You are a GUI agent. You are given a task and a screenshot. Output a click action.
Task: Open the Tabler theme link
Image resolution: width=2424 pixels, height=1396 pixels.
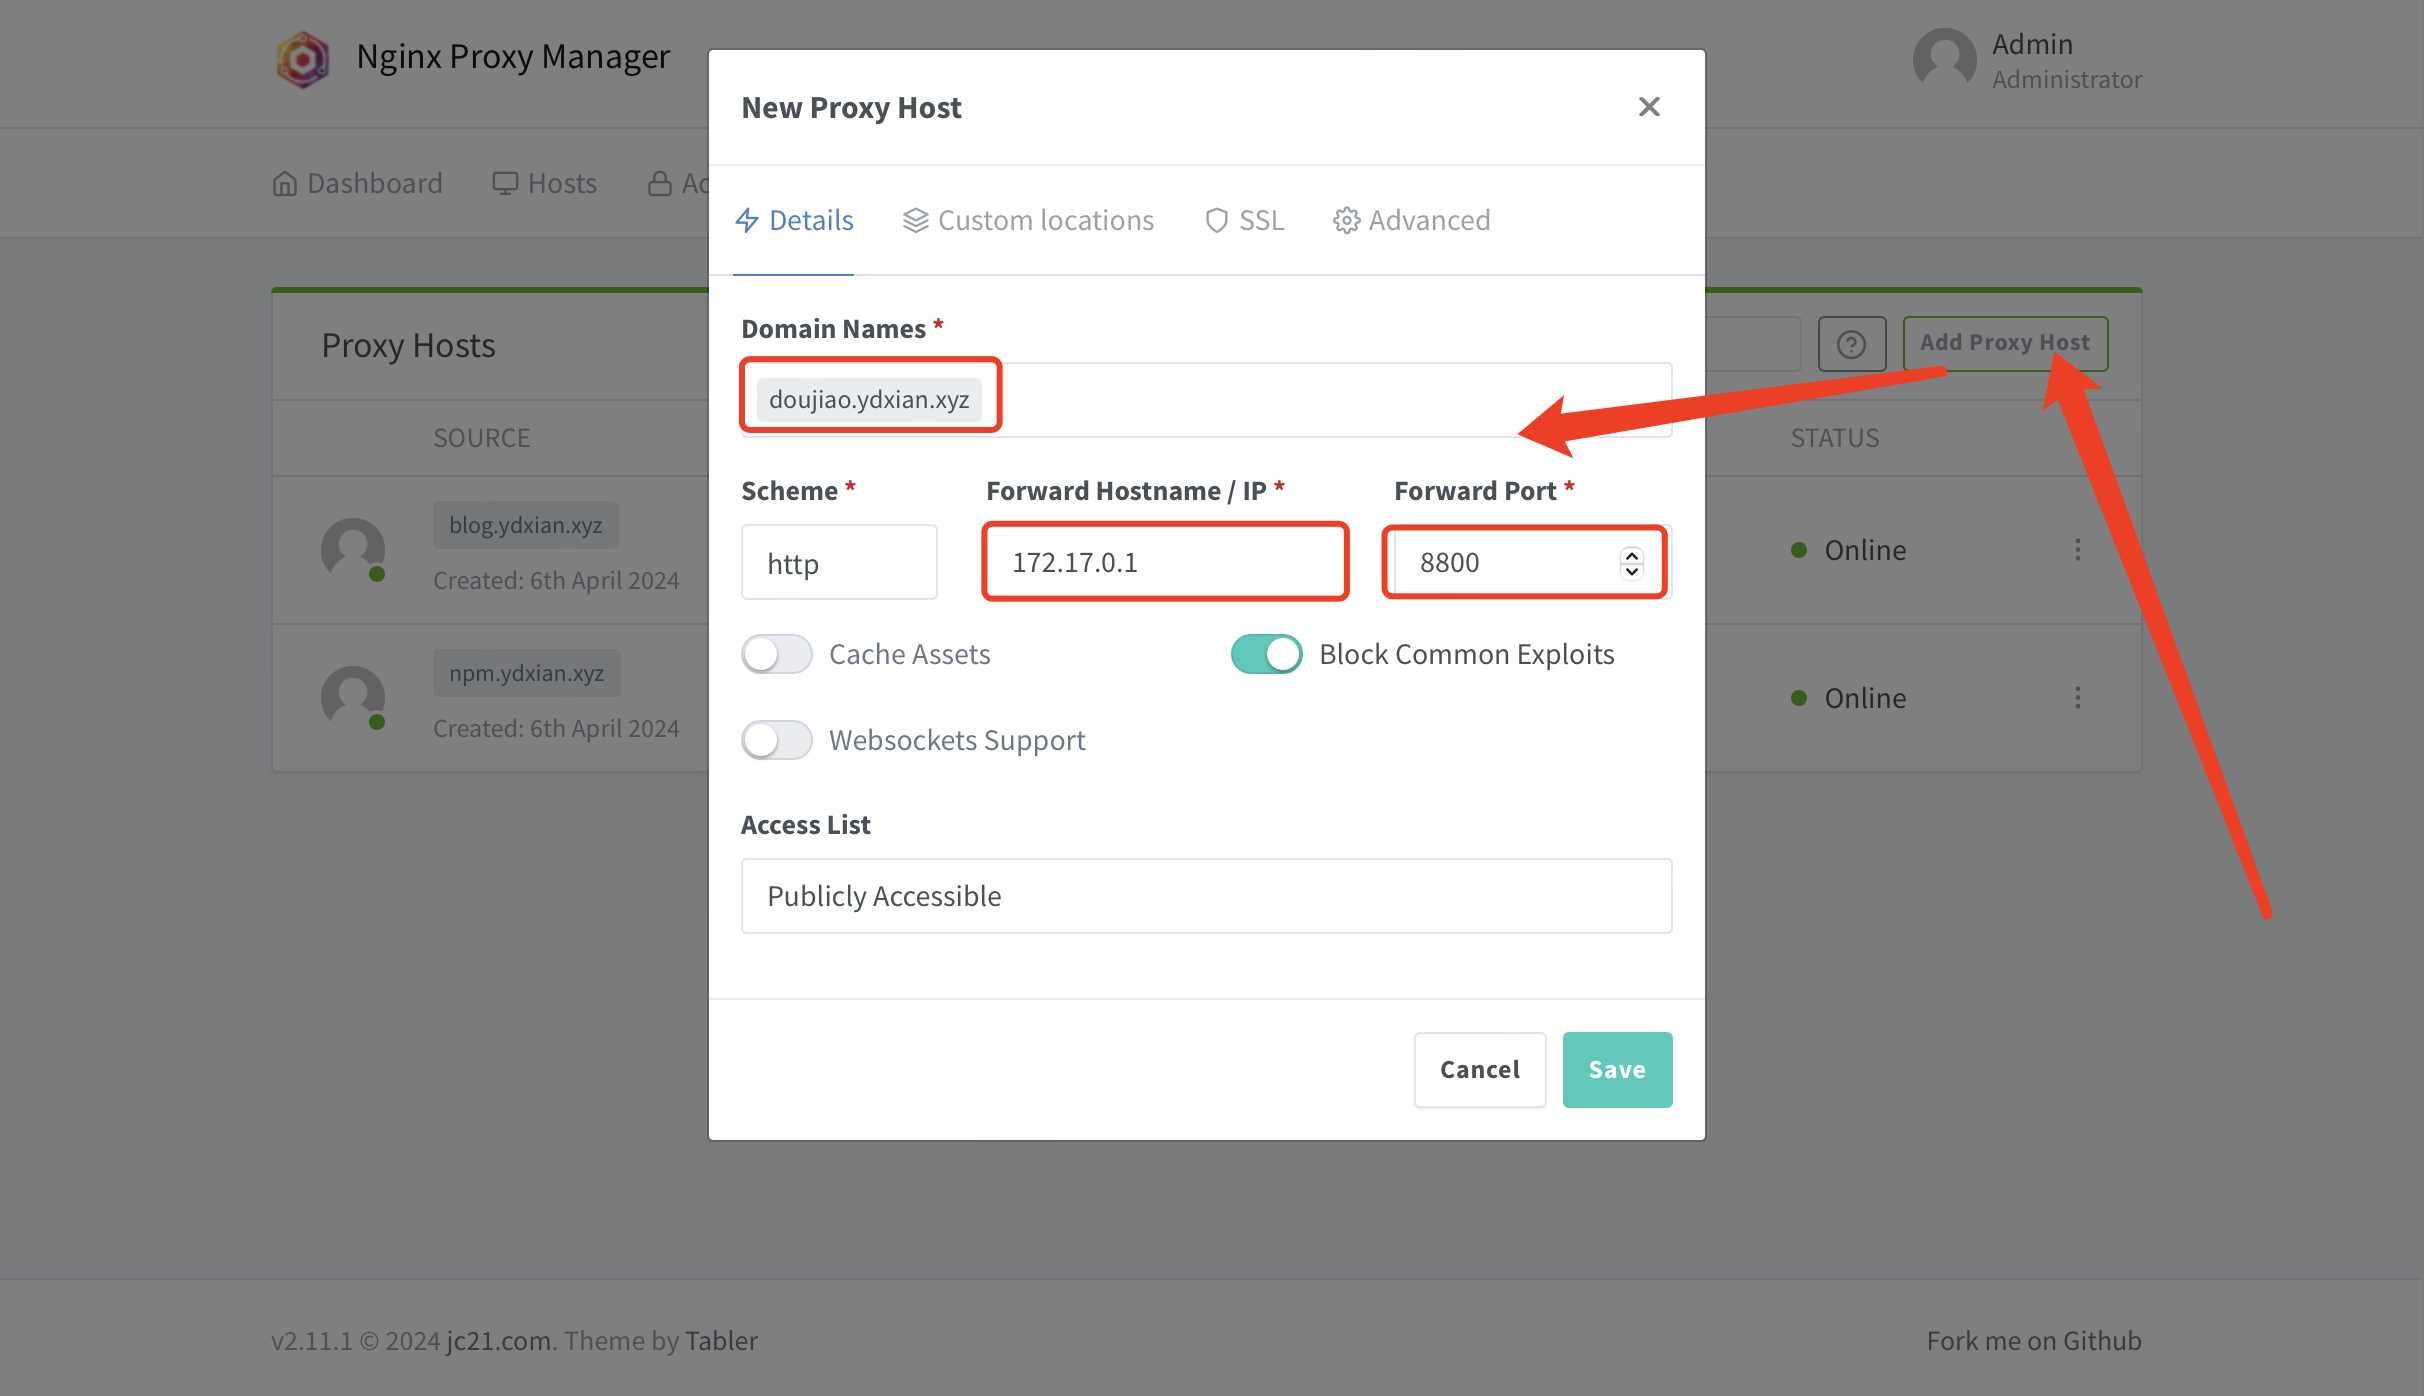pos(722,1341)
